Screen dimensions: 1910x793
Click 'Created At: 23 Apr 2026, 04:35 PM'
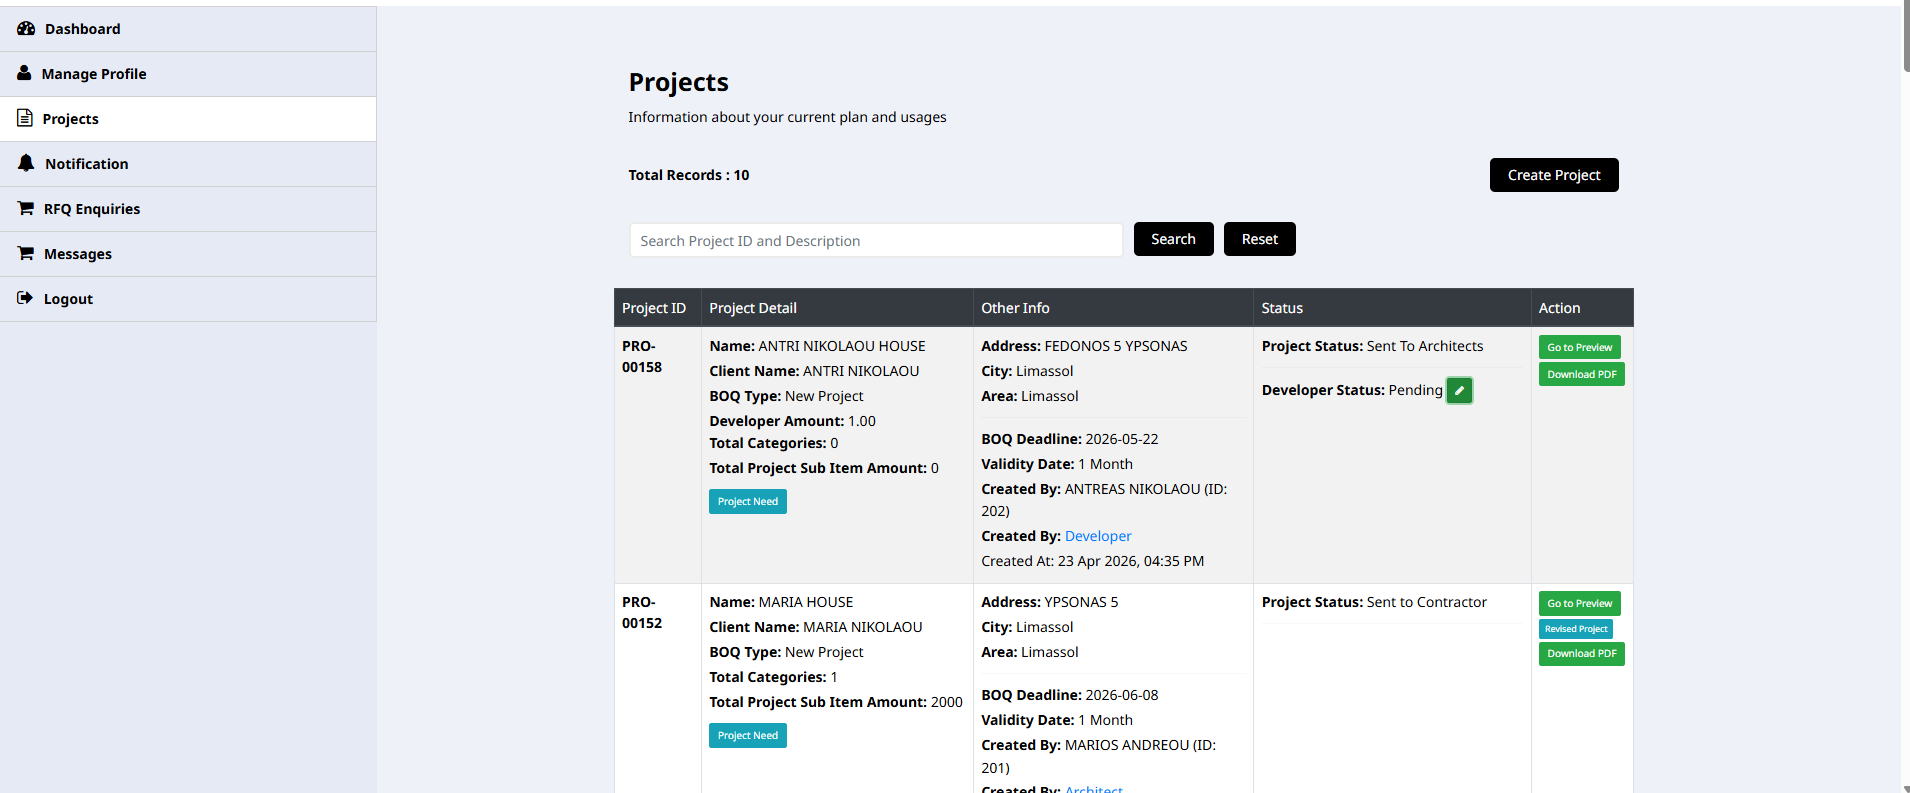point(1092,561)
